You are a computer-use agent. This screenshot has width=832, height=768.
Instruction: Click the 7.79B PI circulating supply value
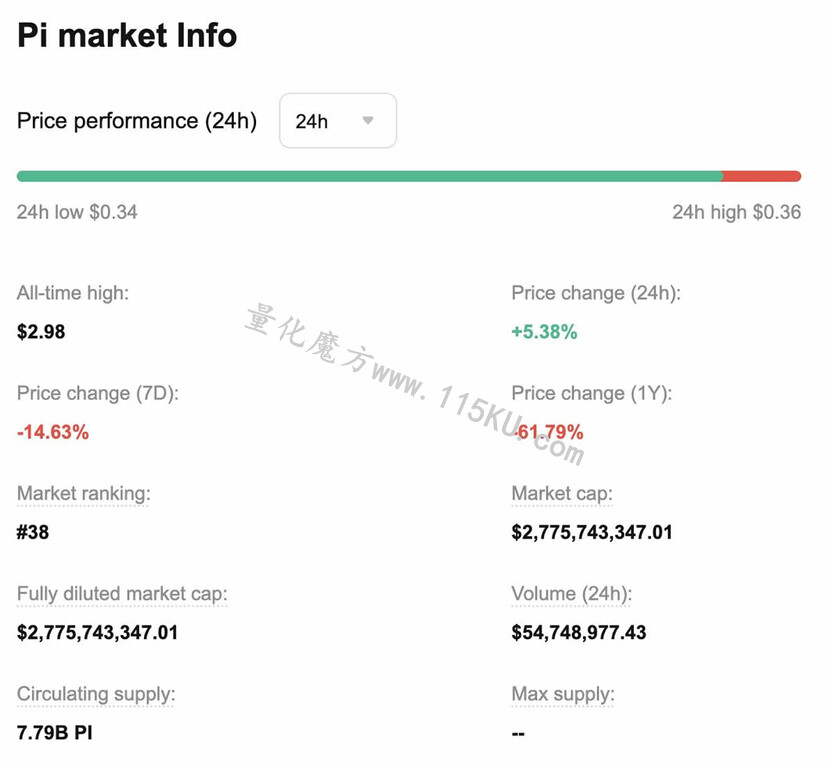click(55, 732)
